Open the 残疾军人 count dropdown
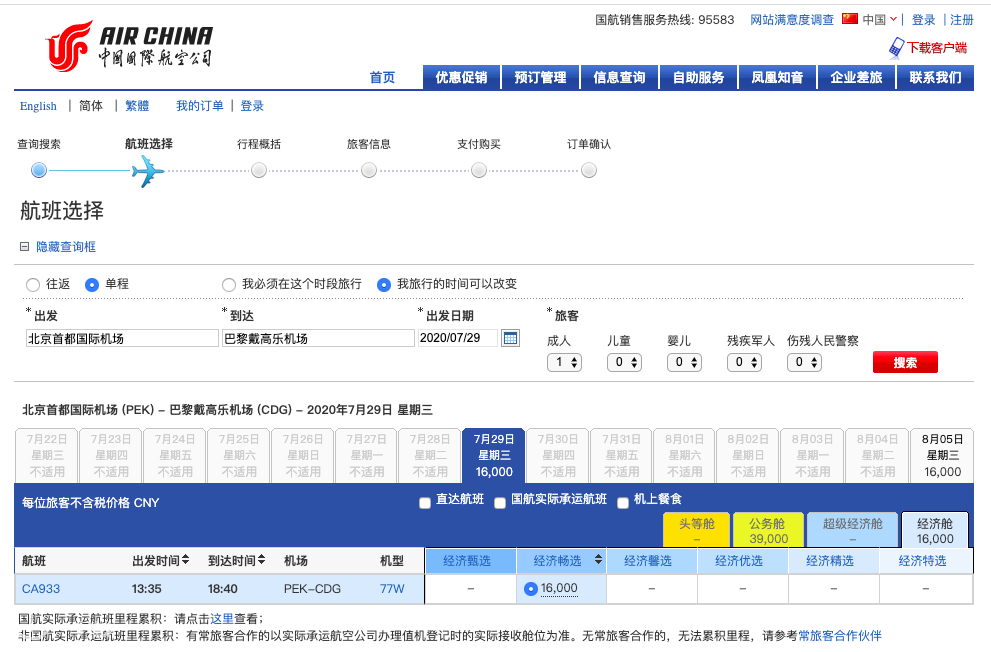991x652 pixels. 745,362
